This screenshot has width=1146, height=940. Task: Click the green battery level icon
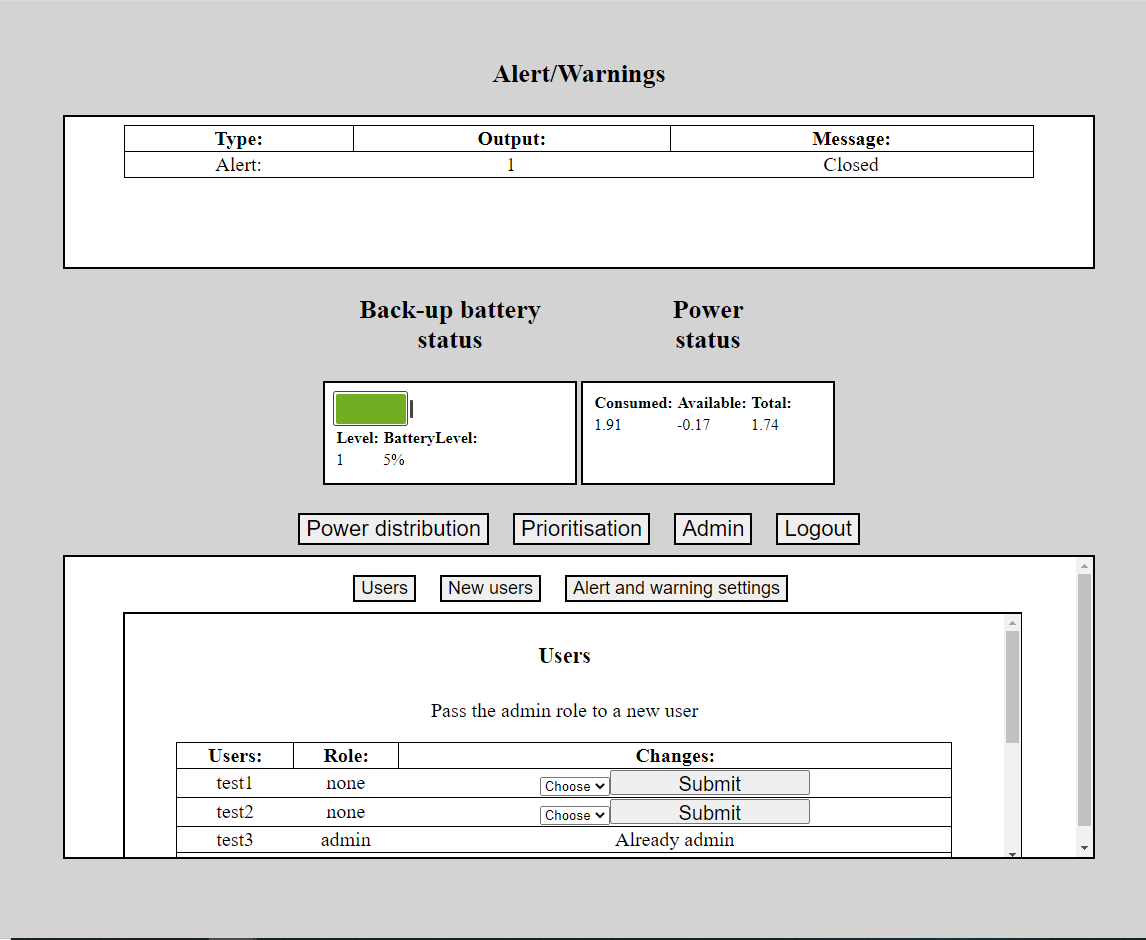point(371,409)
